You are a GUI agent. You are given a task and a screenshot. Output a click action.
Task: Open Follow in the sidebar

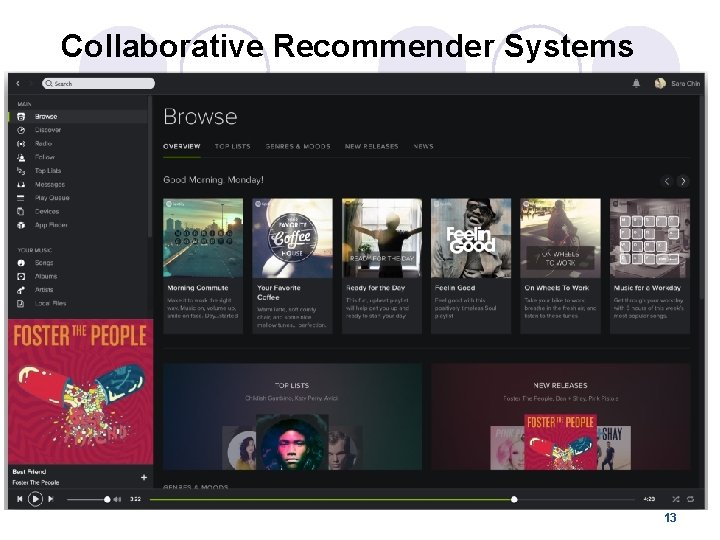pos(45,157)
